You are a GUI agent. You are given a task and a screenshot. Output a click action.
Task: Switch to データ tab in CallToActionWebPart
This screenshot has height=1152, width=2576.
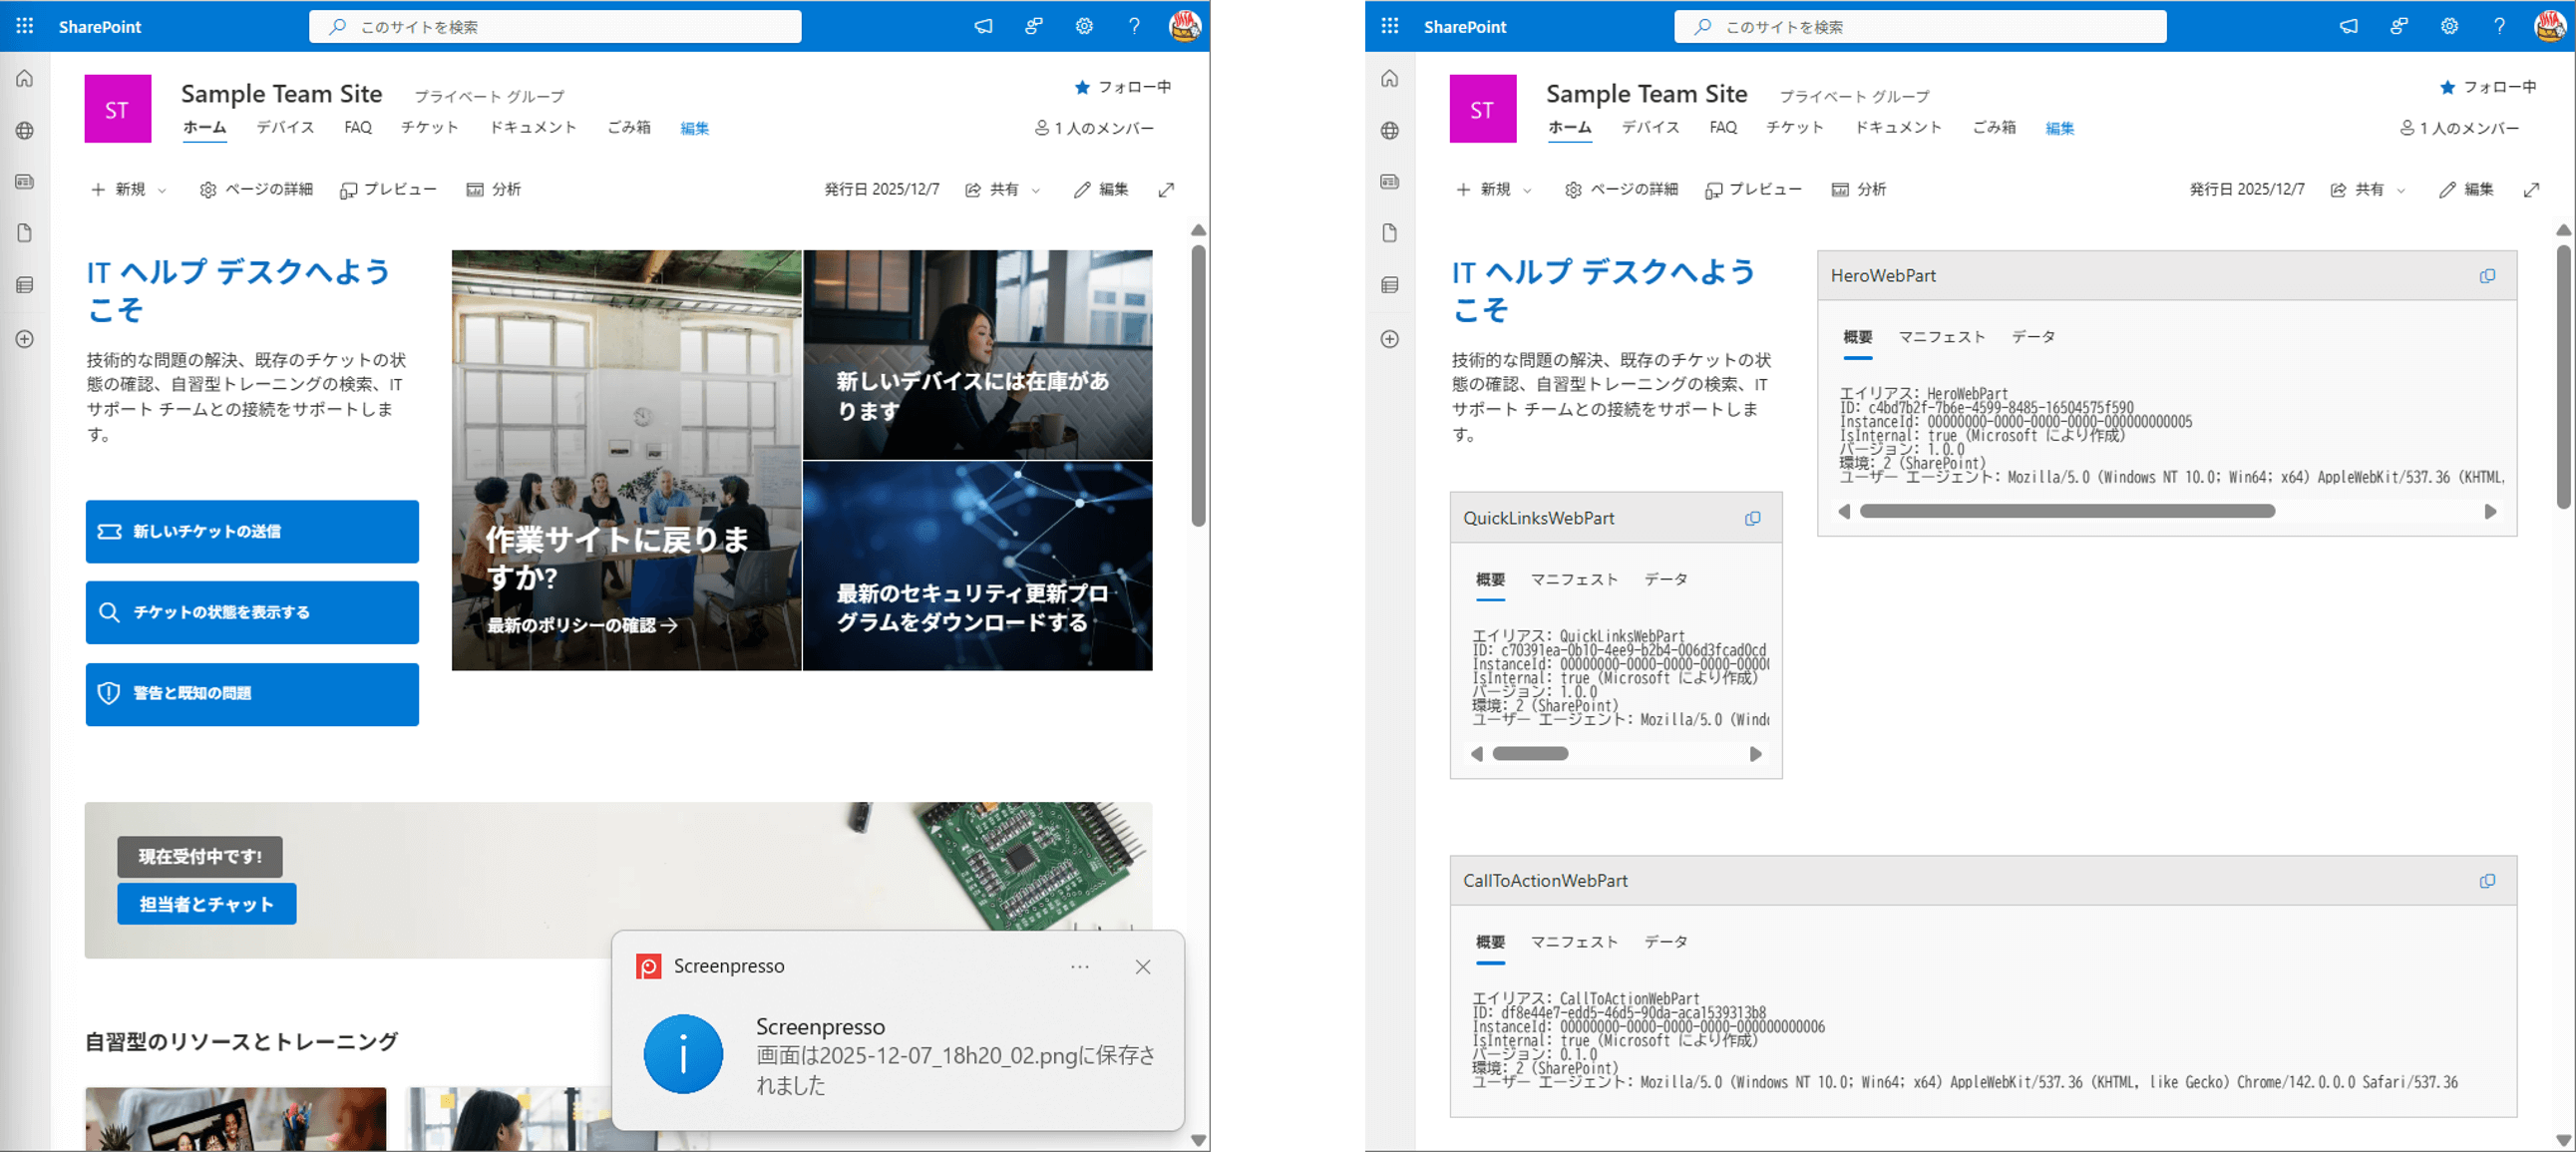[1665, 941]
